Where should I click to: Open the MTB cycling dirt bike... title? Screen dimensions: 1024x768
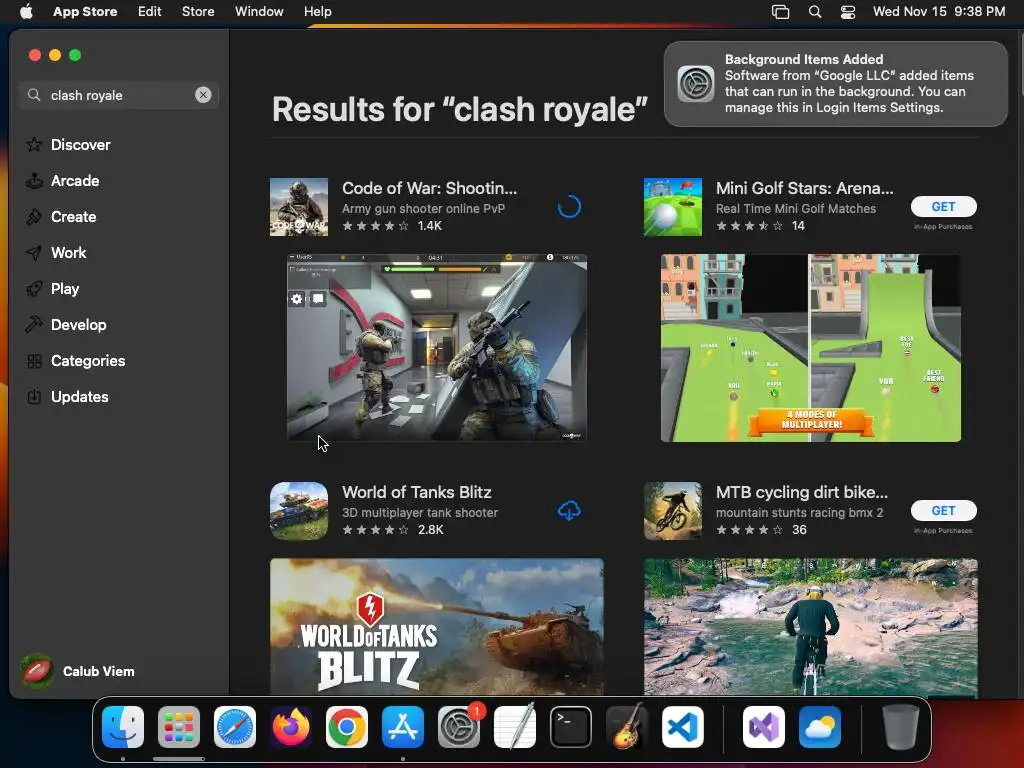coord(802,492)
